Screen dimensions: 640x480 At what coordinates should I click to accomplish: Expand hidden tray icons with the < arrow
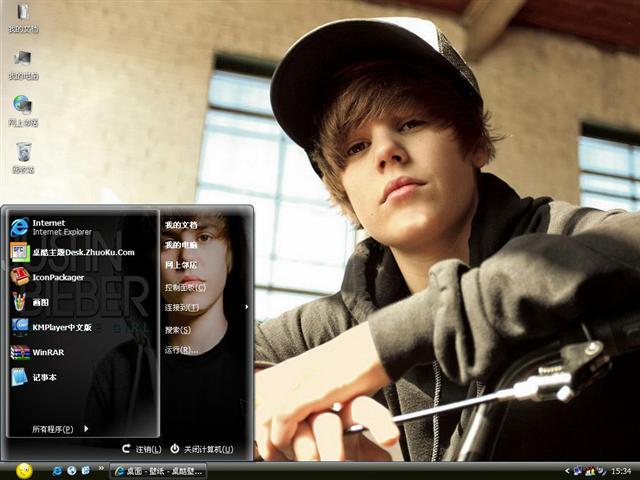click(567, 471)
